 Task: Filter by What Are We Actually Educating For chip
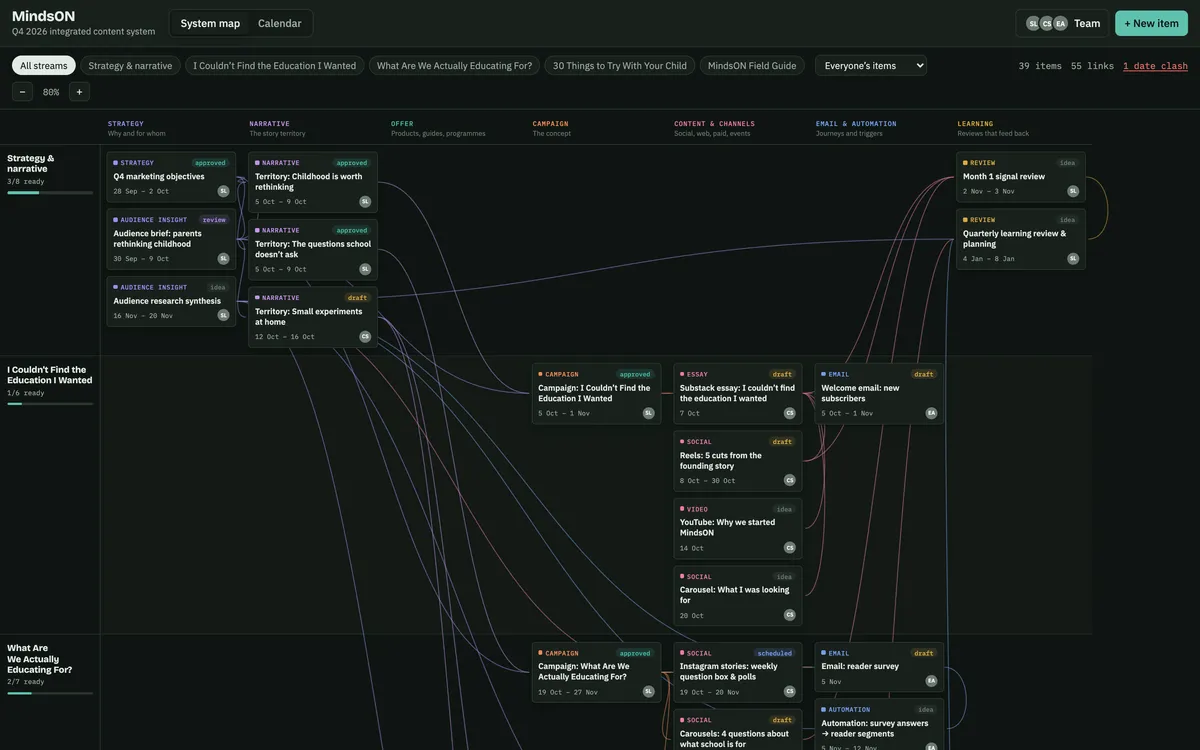[x=454, y=65]
